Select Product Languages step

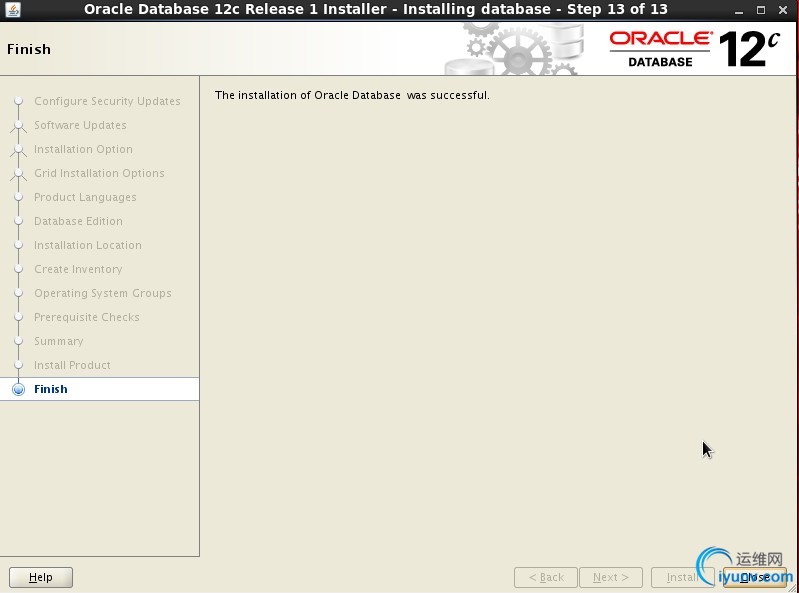(x=85, y=197)
